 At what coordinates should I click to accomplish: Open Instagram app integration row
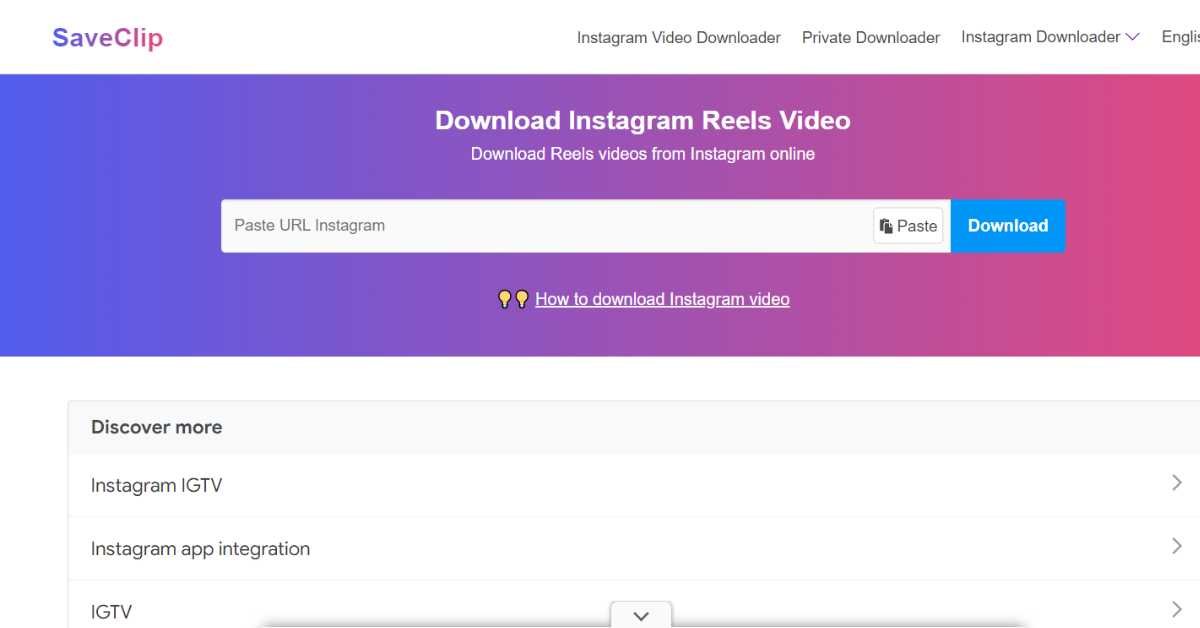click(634, 549)
